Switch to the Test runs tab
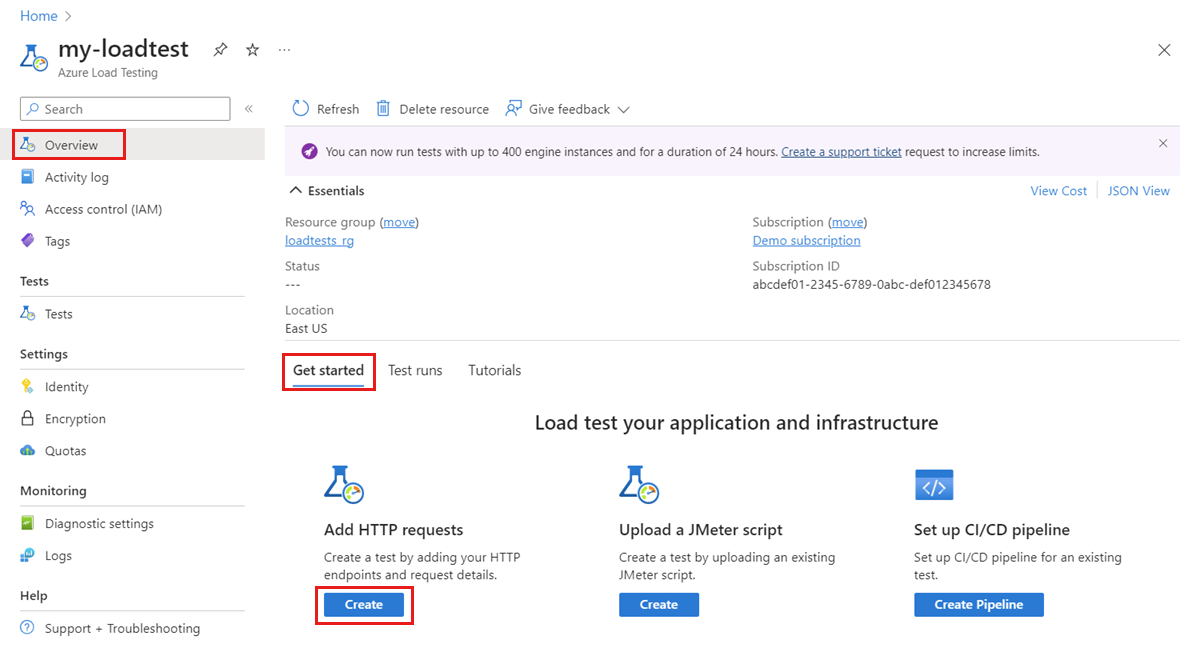Screen dimensions: 1200x668 coord(415,370)
